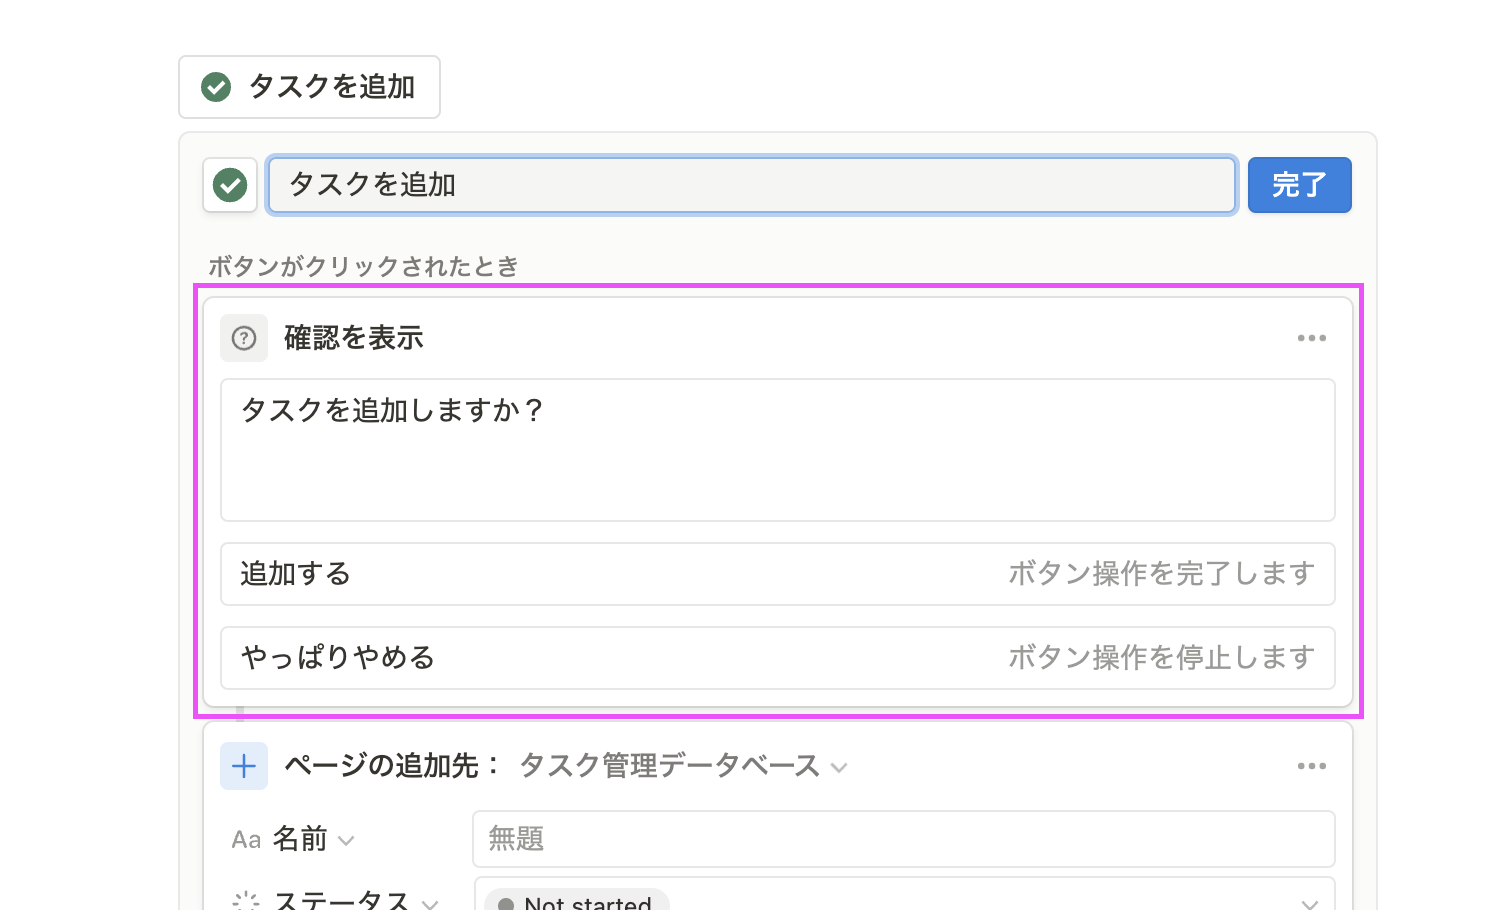Click the タスクを追加 button at top
Image resolution: width=1510 pixels, height=910 pixels.
[x=309, y=87]
